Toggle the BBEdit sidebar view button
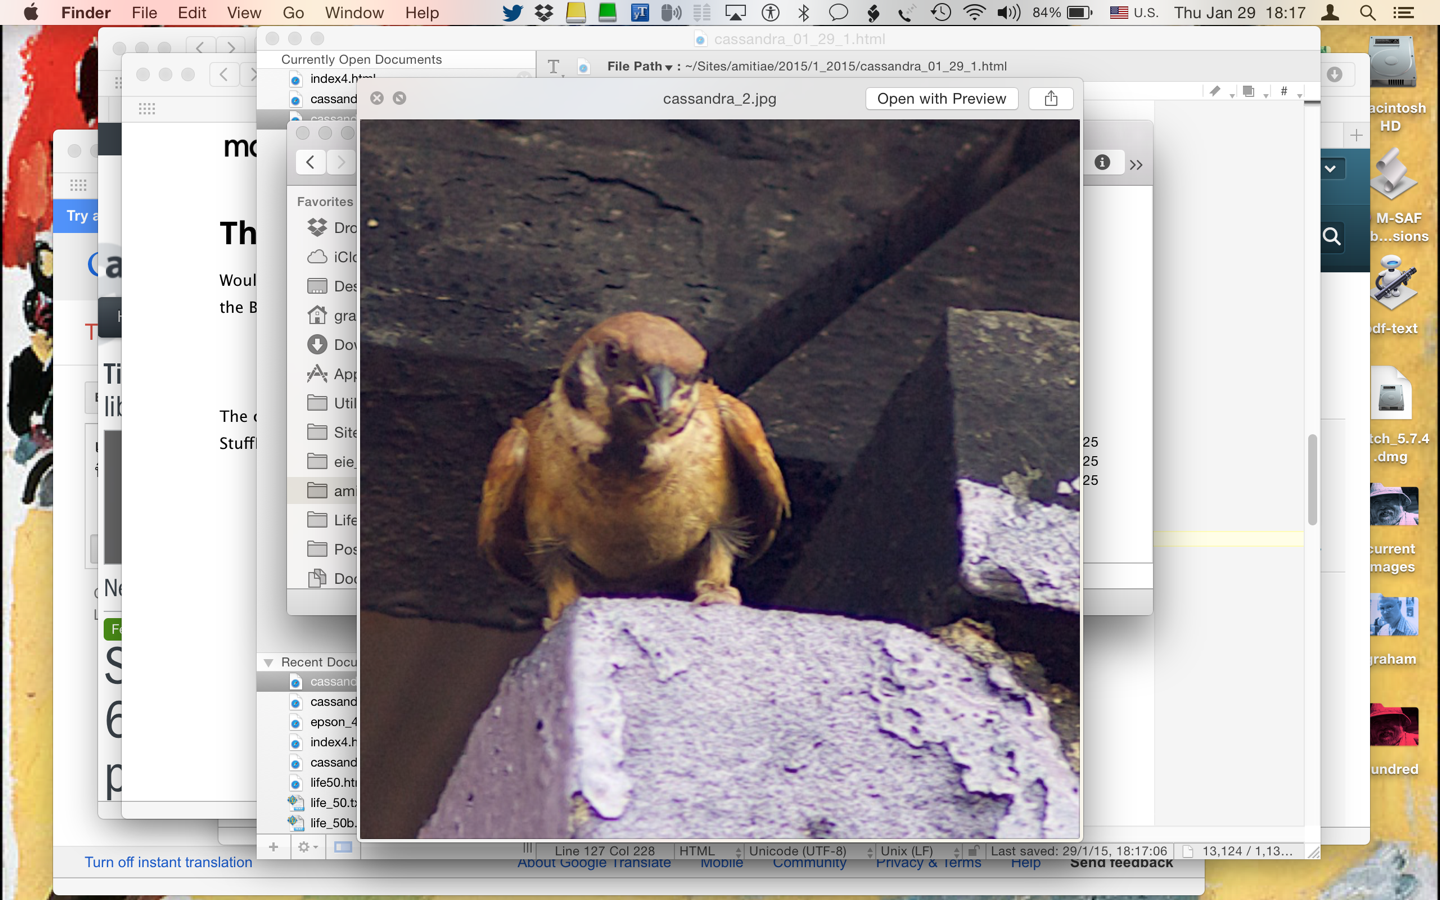This screenshot has height=900, width=1440. pos(343,847)
